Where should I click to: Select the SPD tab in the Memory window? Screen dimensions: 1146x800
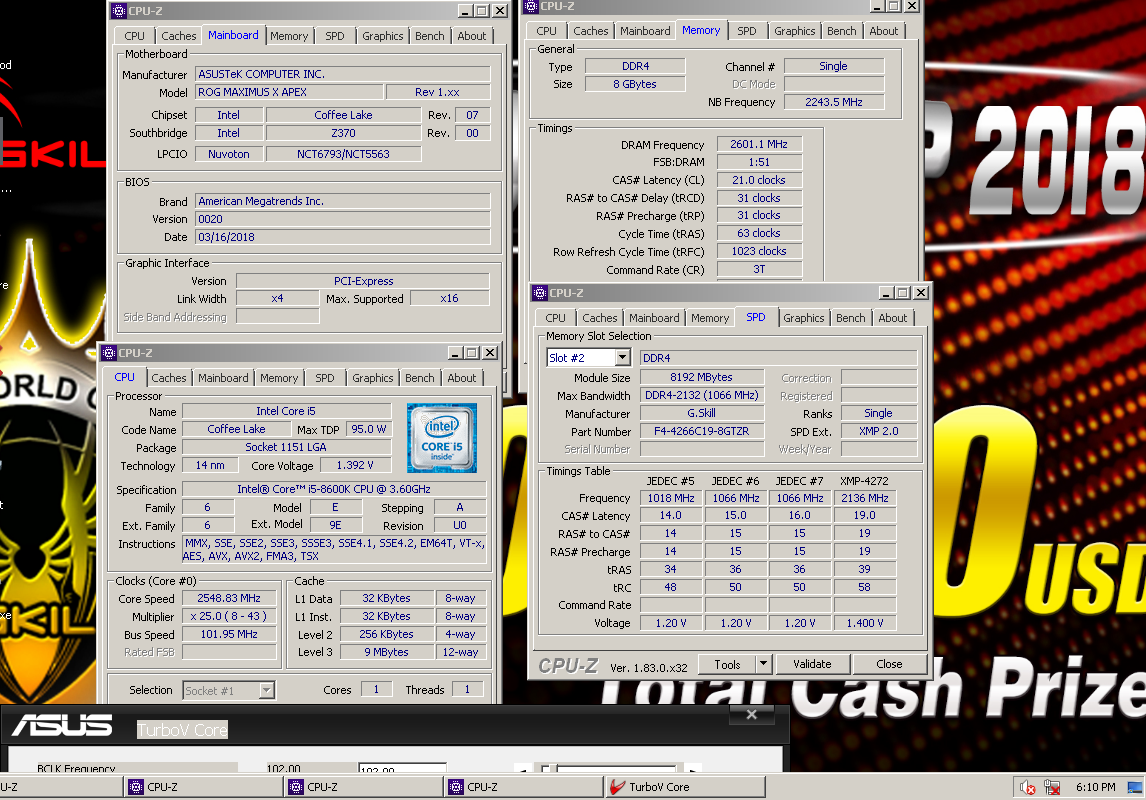tap(746, 31)
